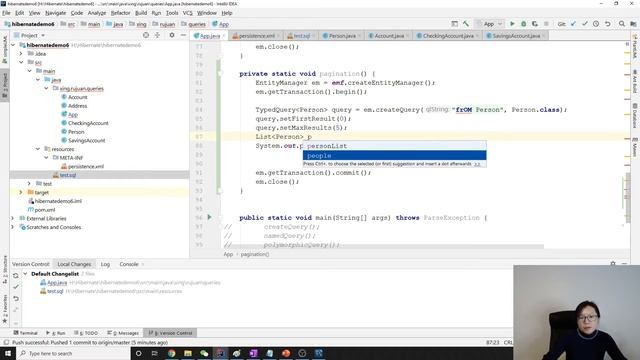This screenshot has height=360, width=640.
Task: Select people completion suggestion
Action: tap(394, 156)
